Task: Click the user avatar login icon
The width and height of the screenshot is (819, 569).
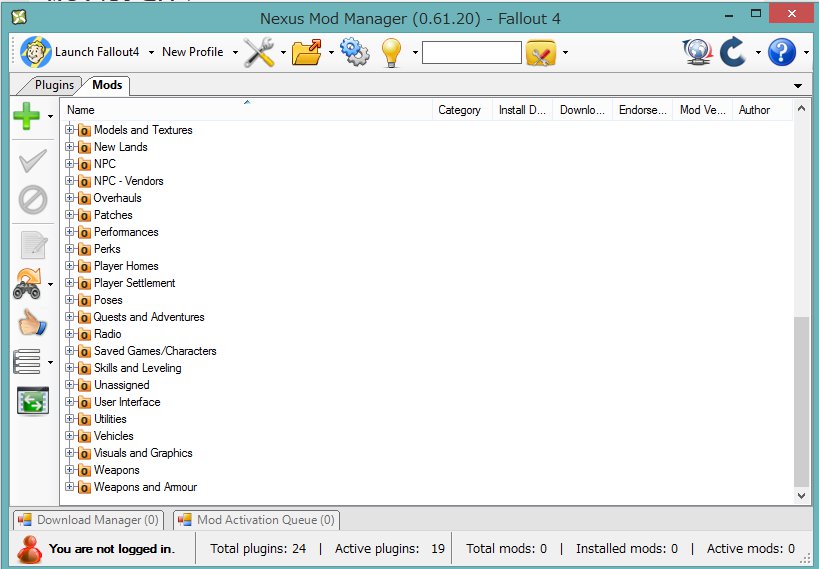Action: point(29,550)
